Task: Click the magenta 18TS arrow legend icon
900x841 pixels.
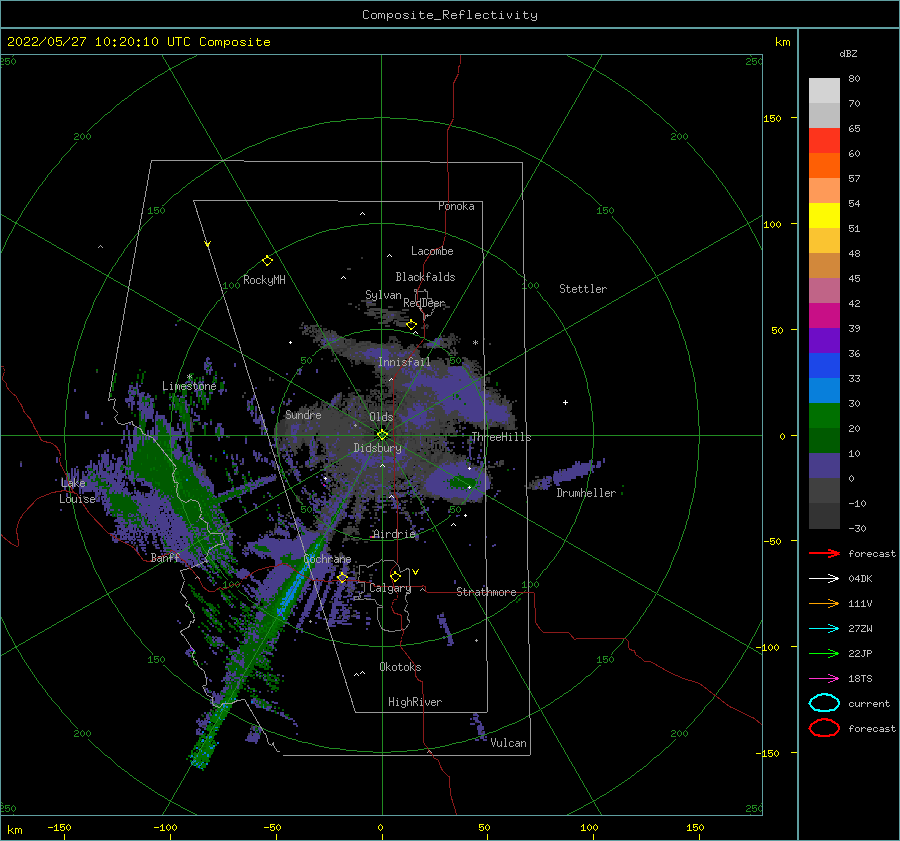Action: [824, 679]
